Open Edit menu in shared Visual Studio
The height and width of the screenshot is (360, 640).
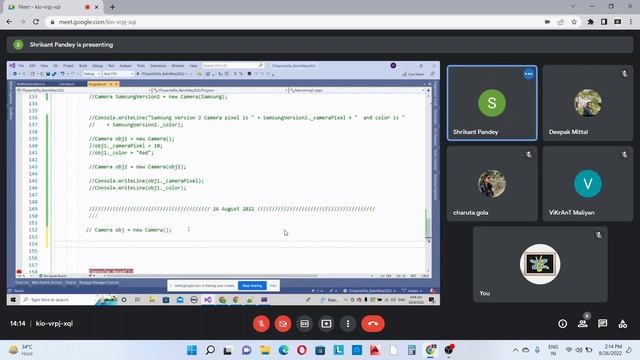[x=32, y=66]
